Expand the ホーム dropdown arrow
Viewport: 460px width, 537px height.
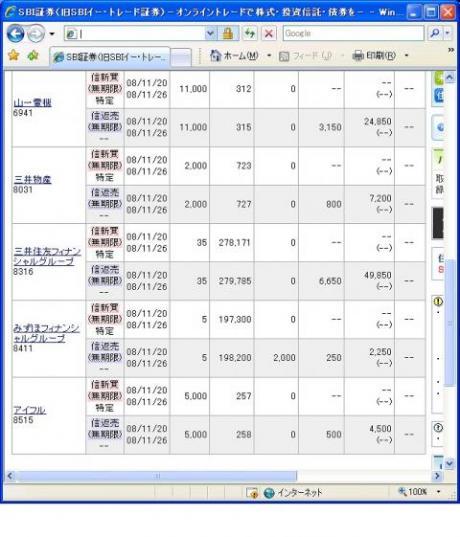(x=269, y=55)
